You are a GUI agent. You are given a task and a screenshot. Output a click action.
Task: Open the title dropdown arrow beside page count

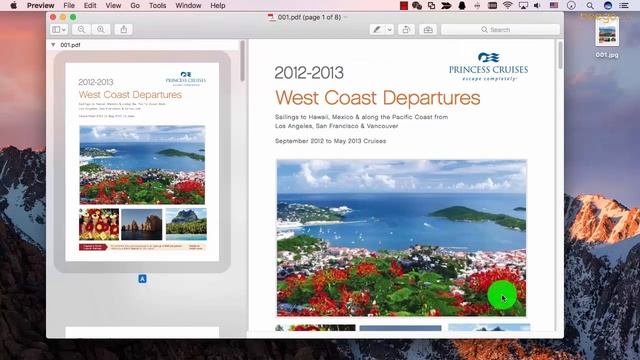pos(346,17)
